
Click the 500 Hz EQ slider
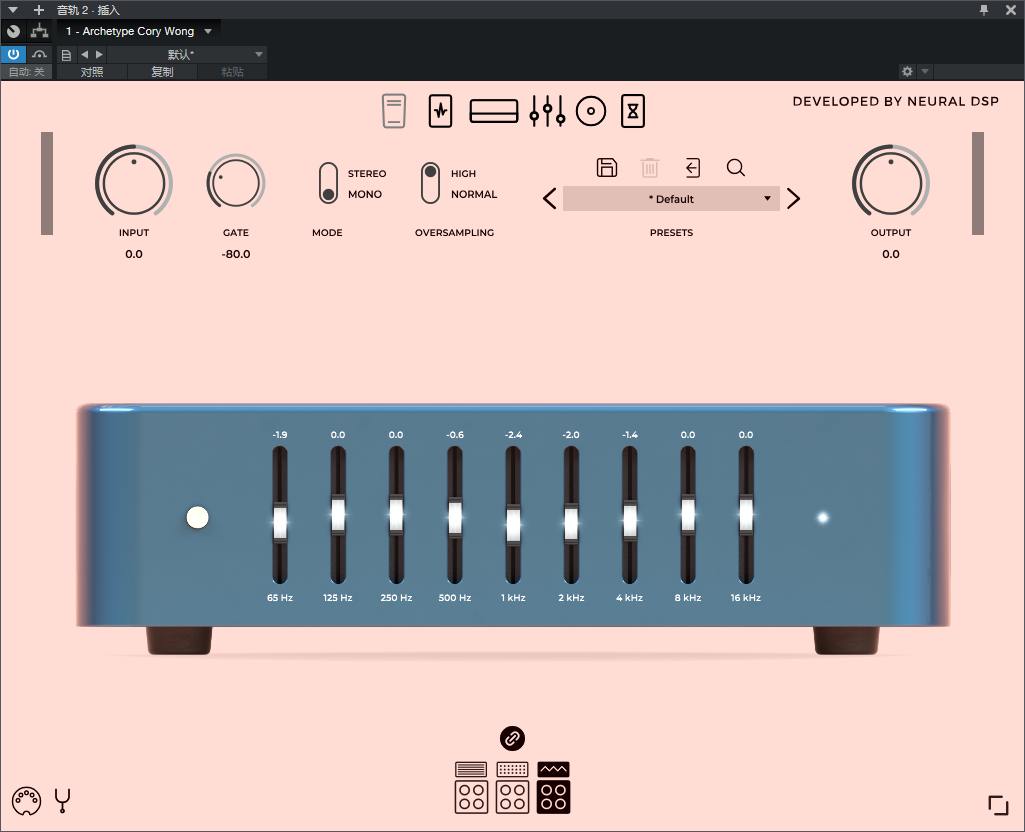pos(455,515)
